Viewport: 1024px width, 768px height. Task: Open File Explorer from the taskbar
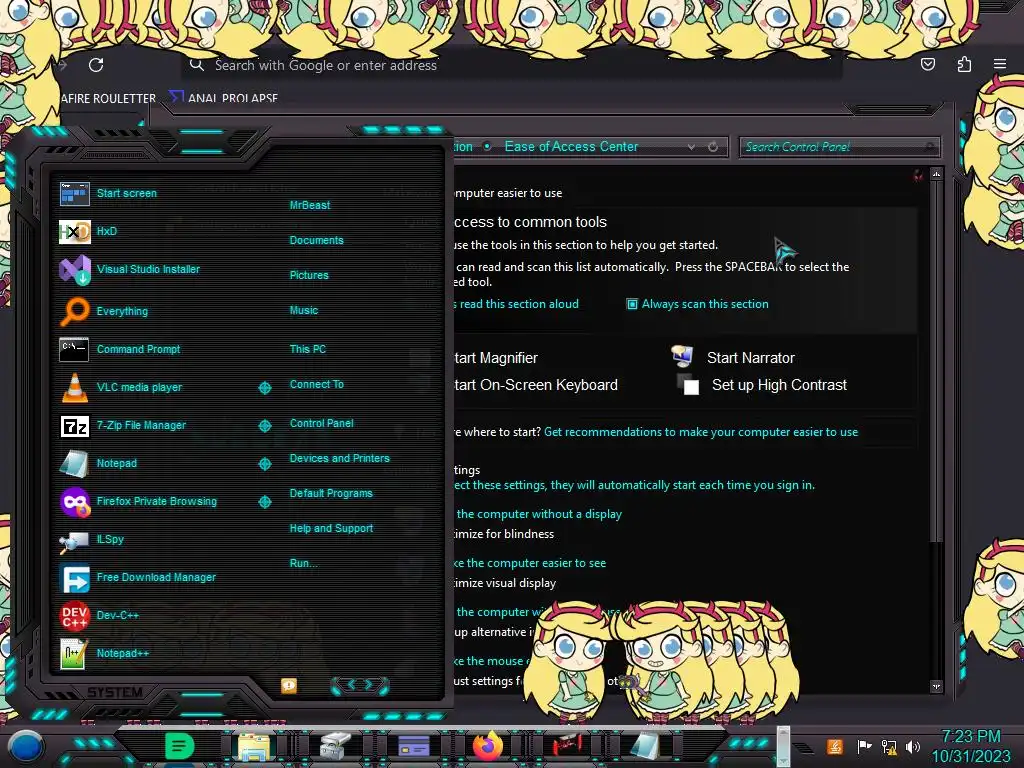pyautogui.click(x=254, y=746)
